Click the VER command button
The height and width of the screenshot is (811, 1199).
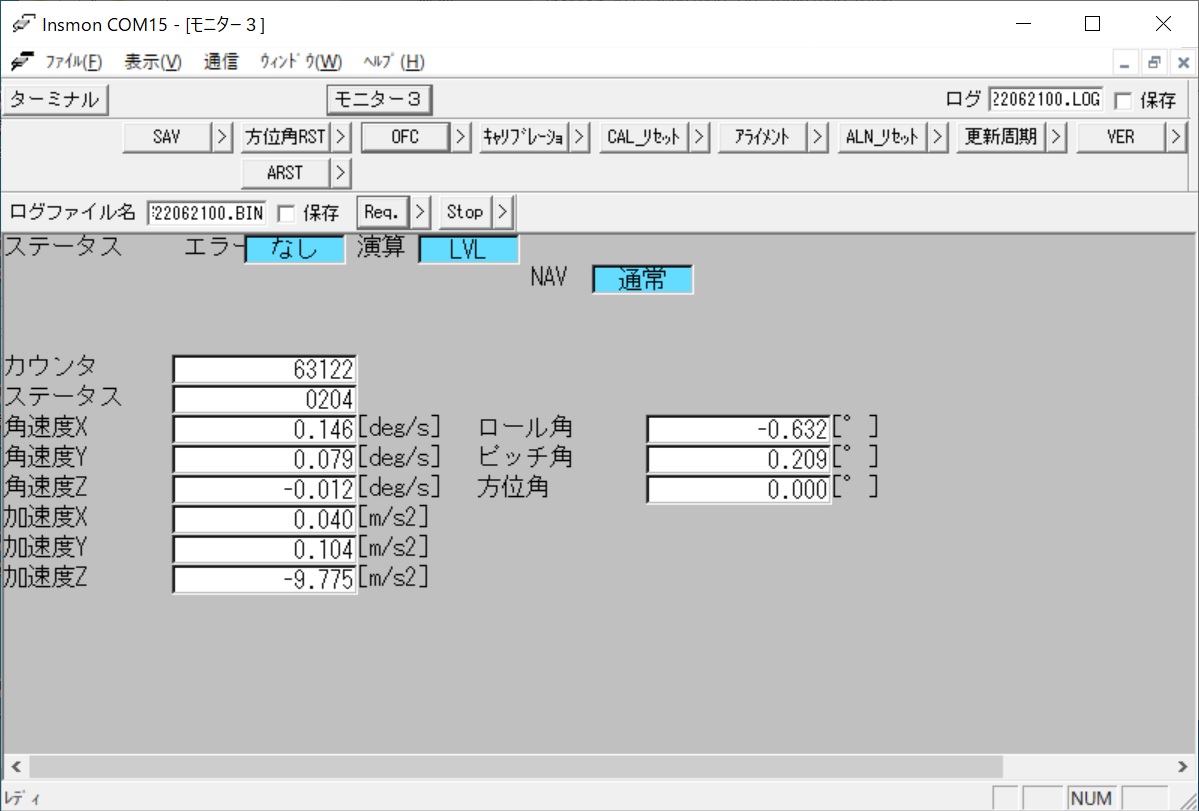tap(1121, 137)
